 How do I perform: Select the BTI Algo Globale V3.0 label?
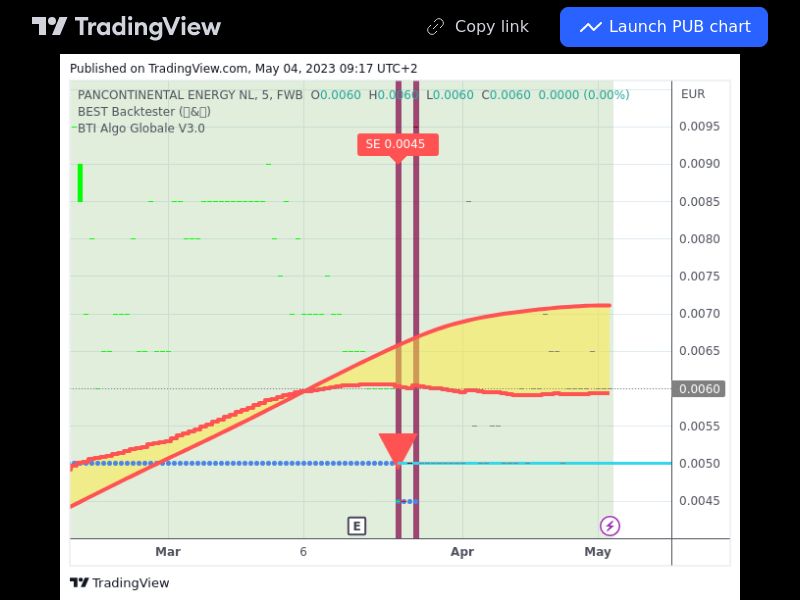[141, 128]
